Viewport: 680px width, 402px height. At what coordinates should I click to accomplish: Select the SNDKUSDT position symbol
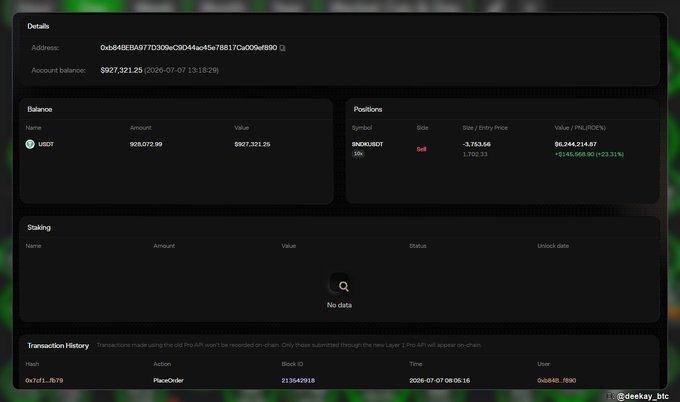click(x=367, y=144)
